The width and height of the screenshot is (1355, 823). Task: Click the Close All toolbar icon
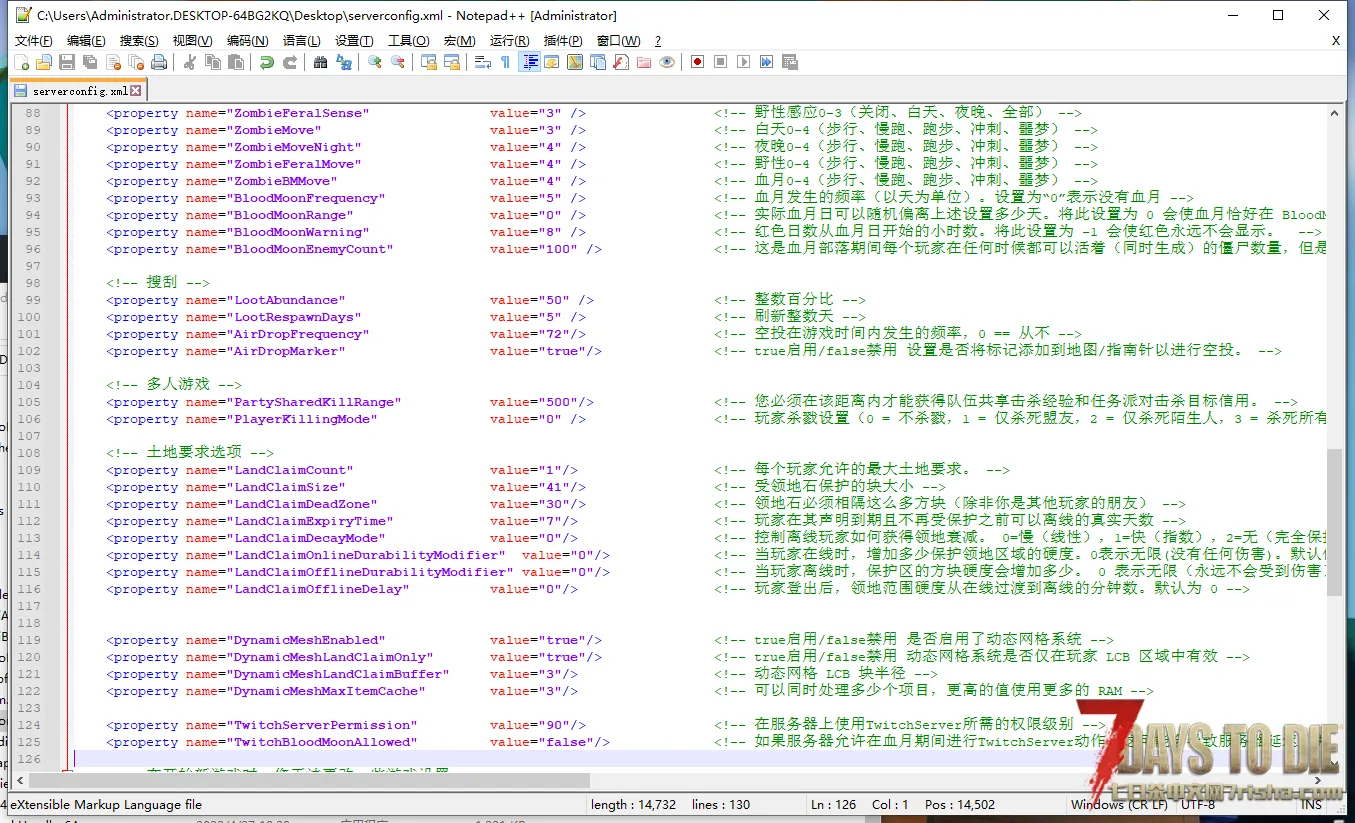click(135, 62)
